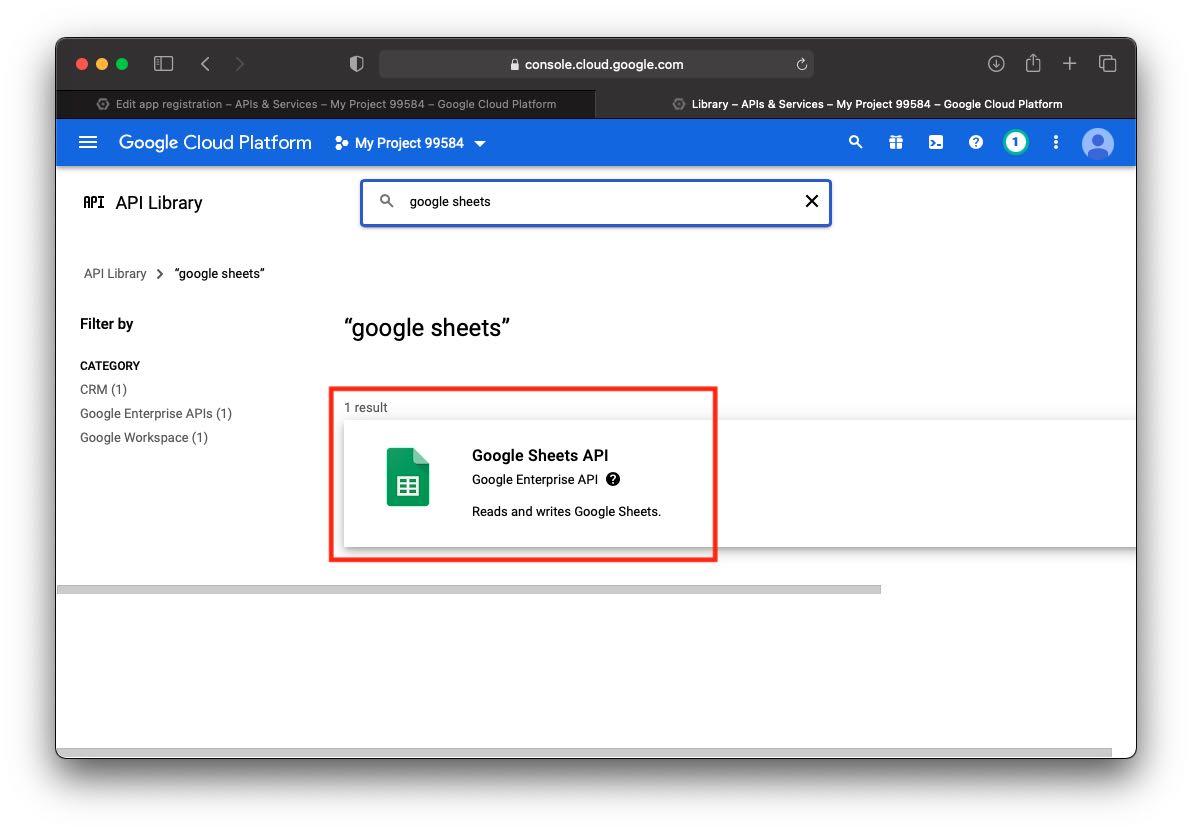Filter by CRM category
The image size is (1192, 832).
(x=103, y=389)
